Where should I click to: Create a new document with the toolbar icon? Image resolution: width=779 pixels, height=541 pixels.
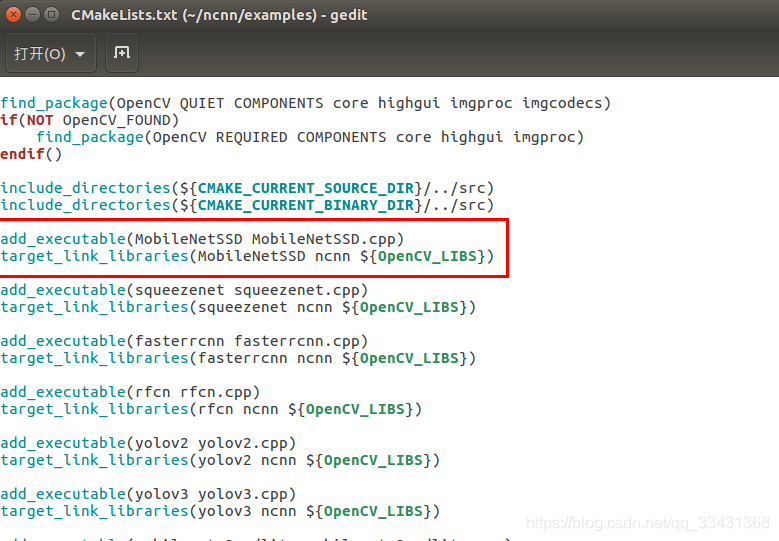[x=122, y=53]
